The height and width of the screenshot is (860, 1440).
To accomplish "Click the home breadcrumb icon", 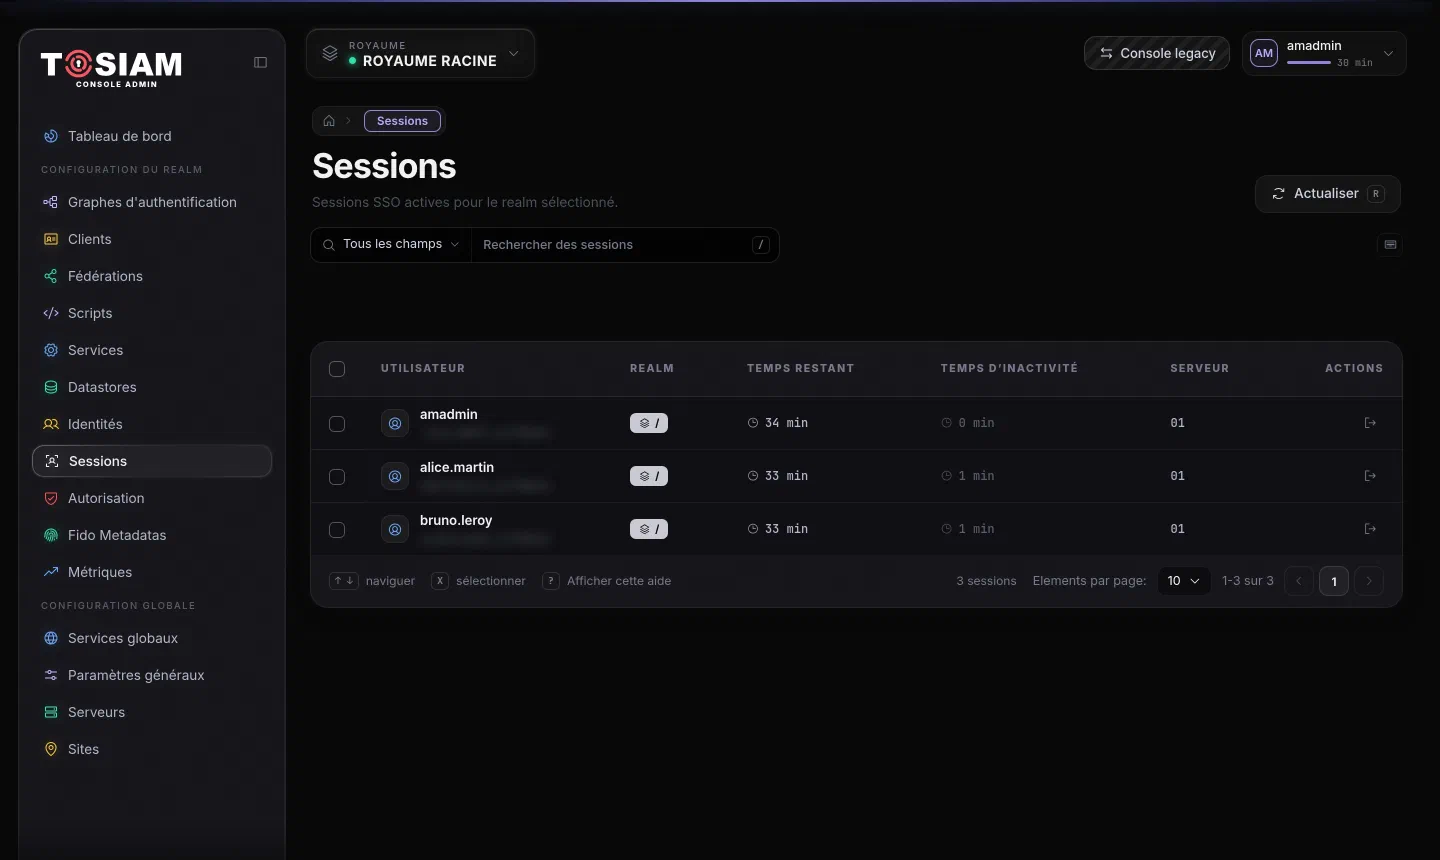I will tap(329, 121).
